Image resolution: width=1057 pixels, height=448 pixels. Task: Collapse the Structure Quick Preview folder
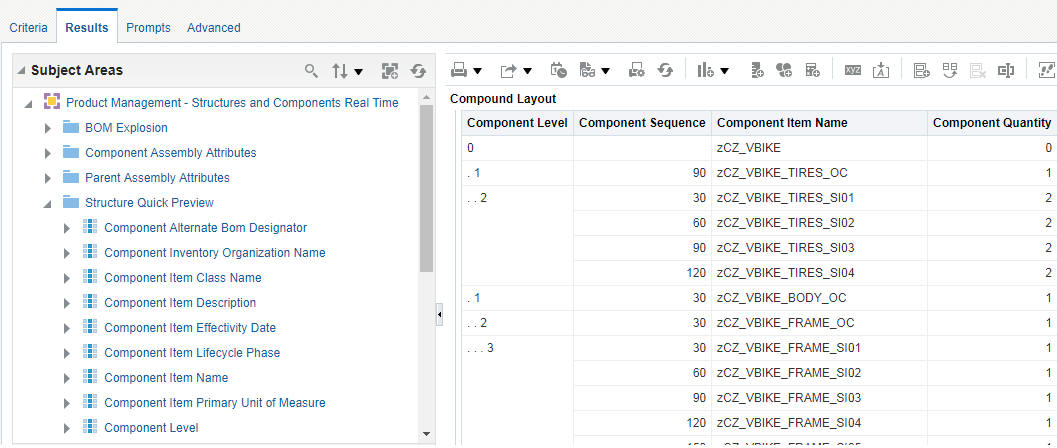coord(48,203)
